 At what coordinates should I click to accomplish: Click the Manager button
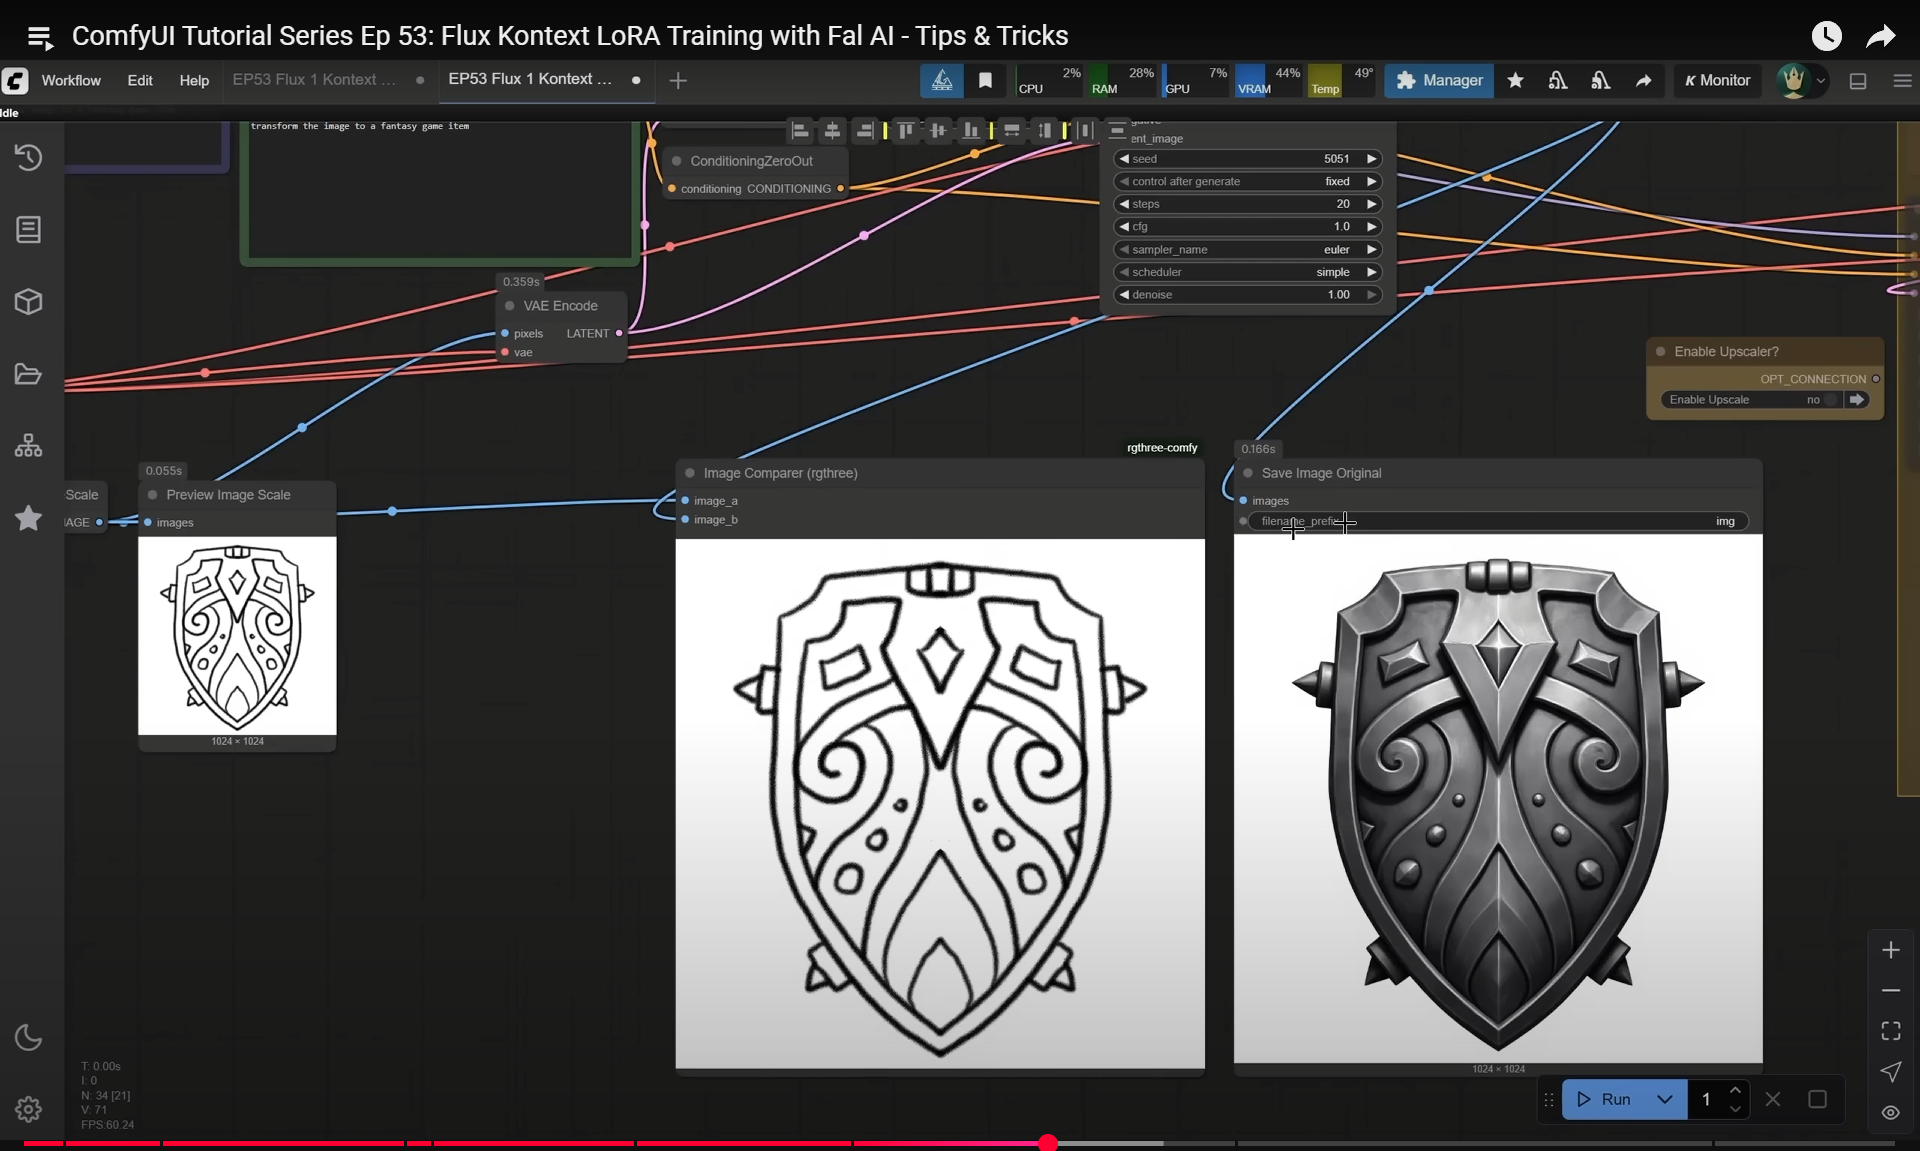[1438, 80]
